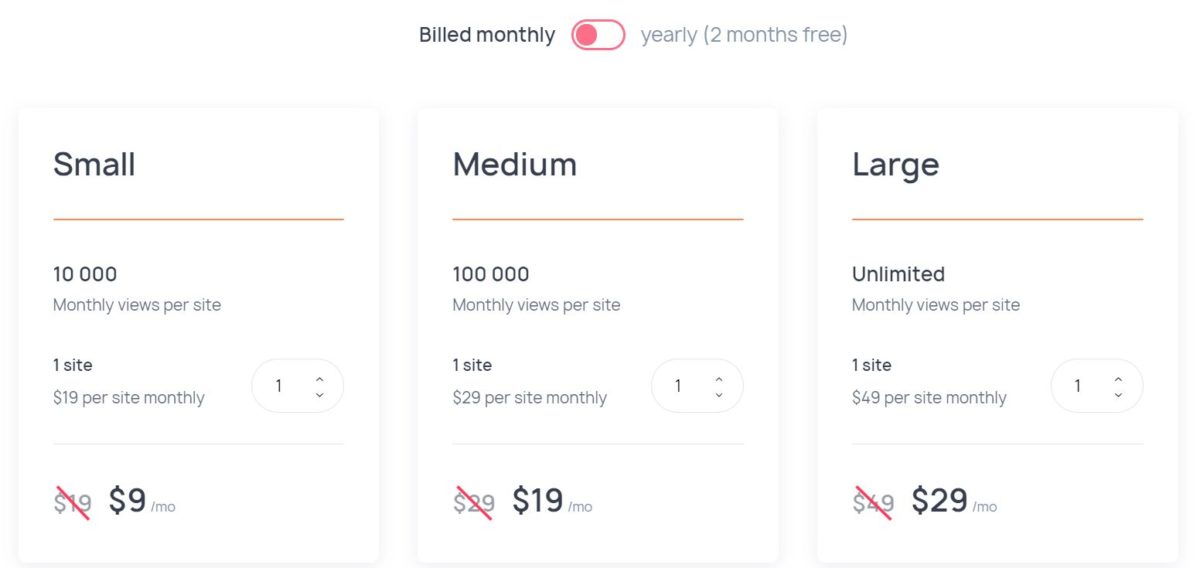This screenshot has width=1200, height=568.
Task: Click the Small plan site count field
Action: (x=297, y=386)
